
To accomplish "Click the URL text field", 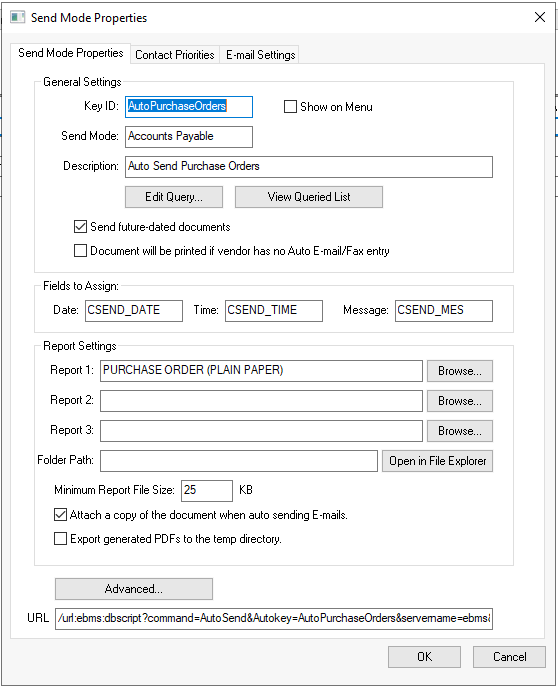I will click(274, 619).
